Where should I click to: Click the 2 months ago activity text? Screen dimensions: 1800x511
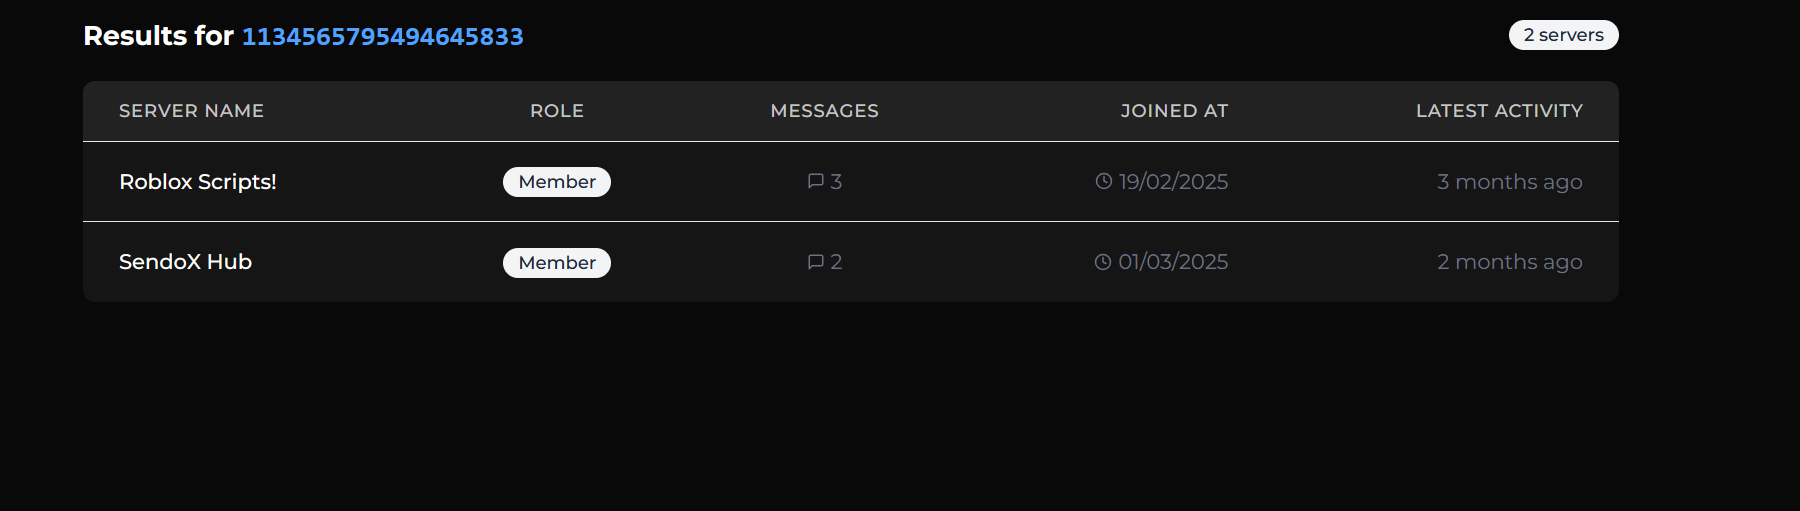1509,262
